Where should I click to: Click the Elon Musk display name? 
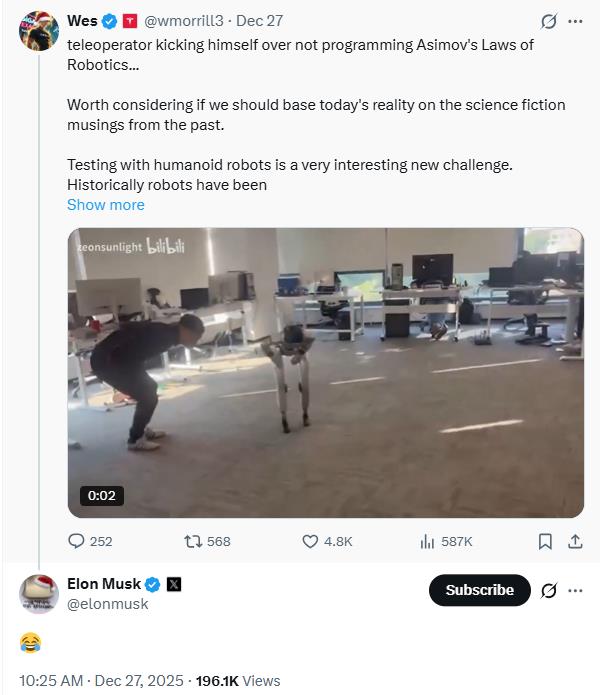point(104,584)
